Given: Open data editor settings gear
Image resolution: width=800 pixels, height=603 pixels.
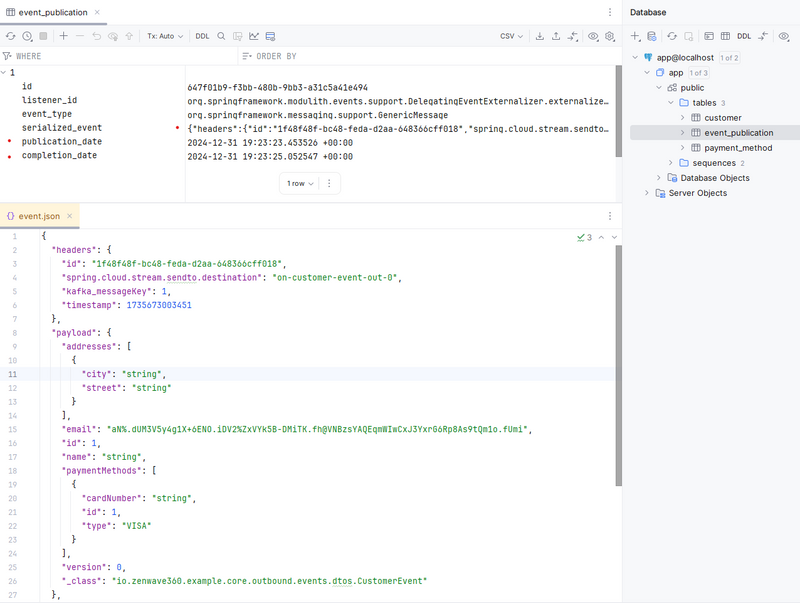Looking at the screenshot, I should (610, 36).
